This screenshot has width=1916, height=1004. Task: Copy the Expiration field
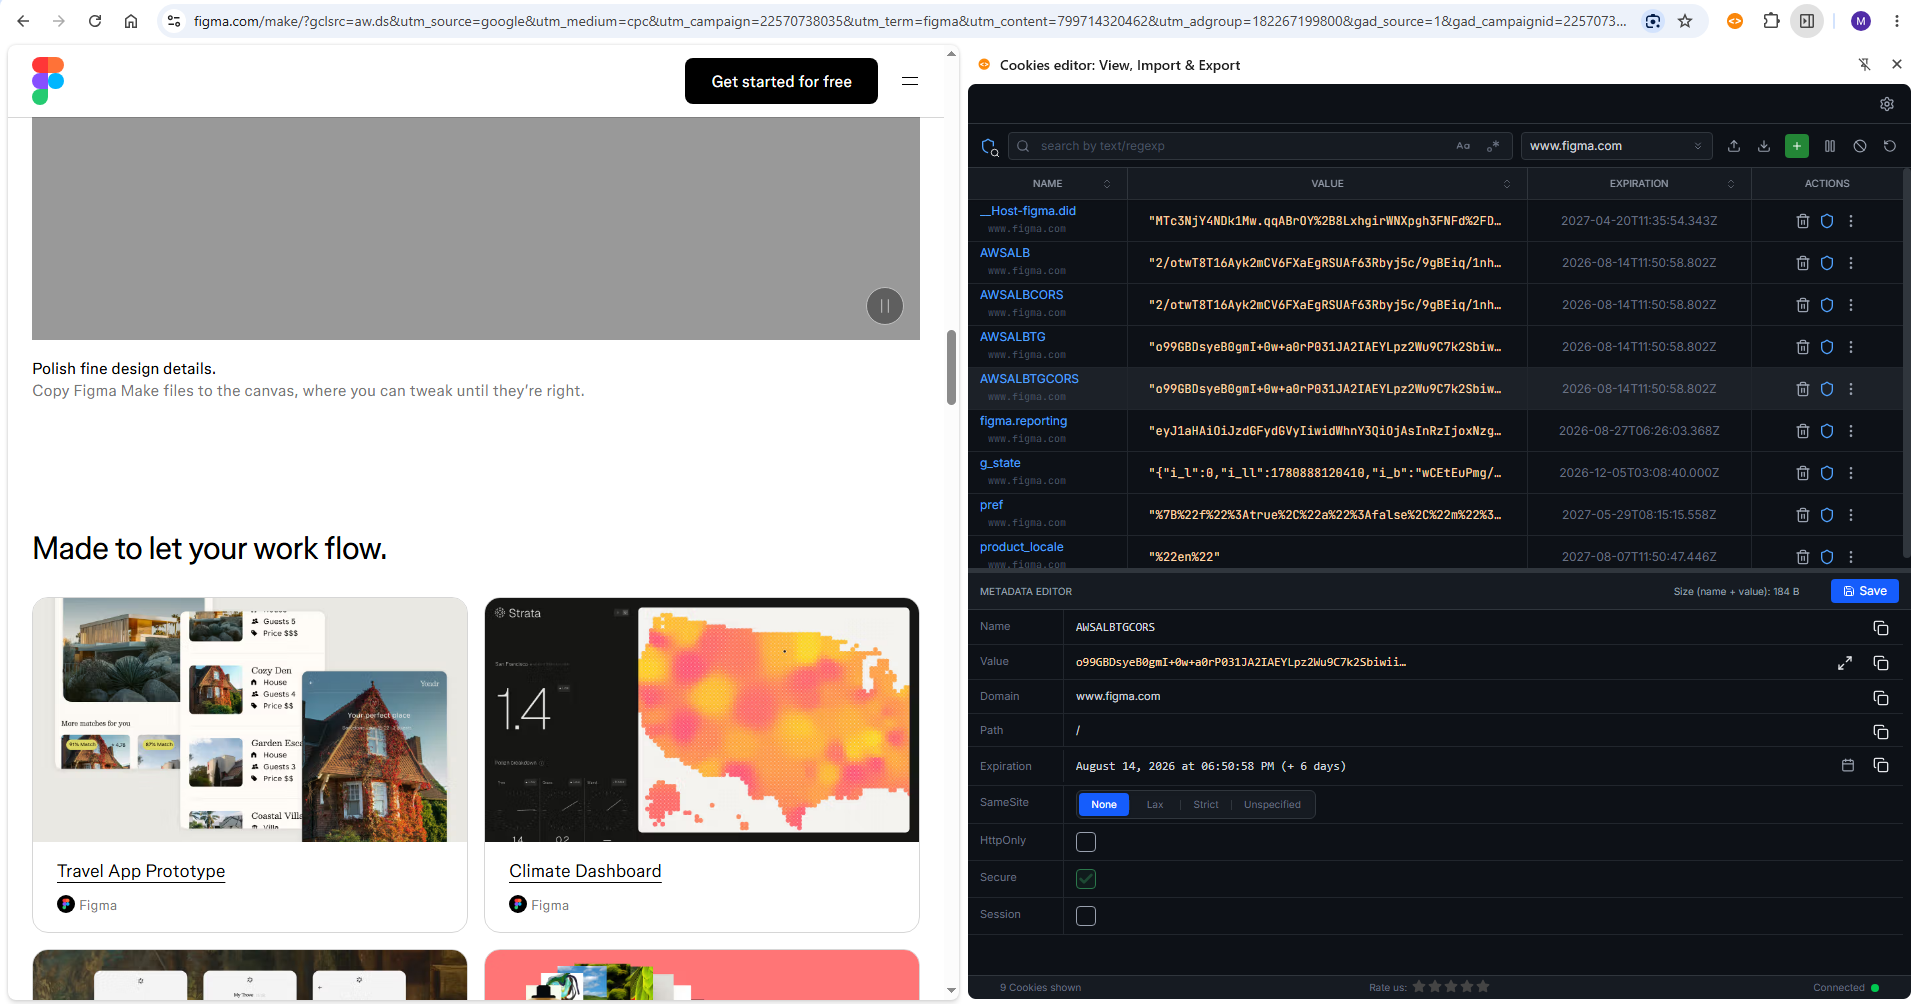coord(1880,765)
